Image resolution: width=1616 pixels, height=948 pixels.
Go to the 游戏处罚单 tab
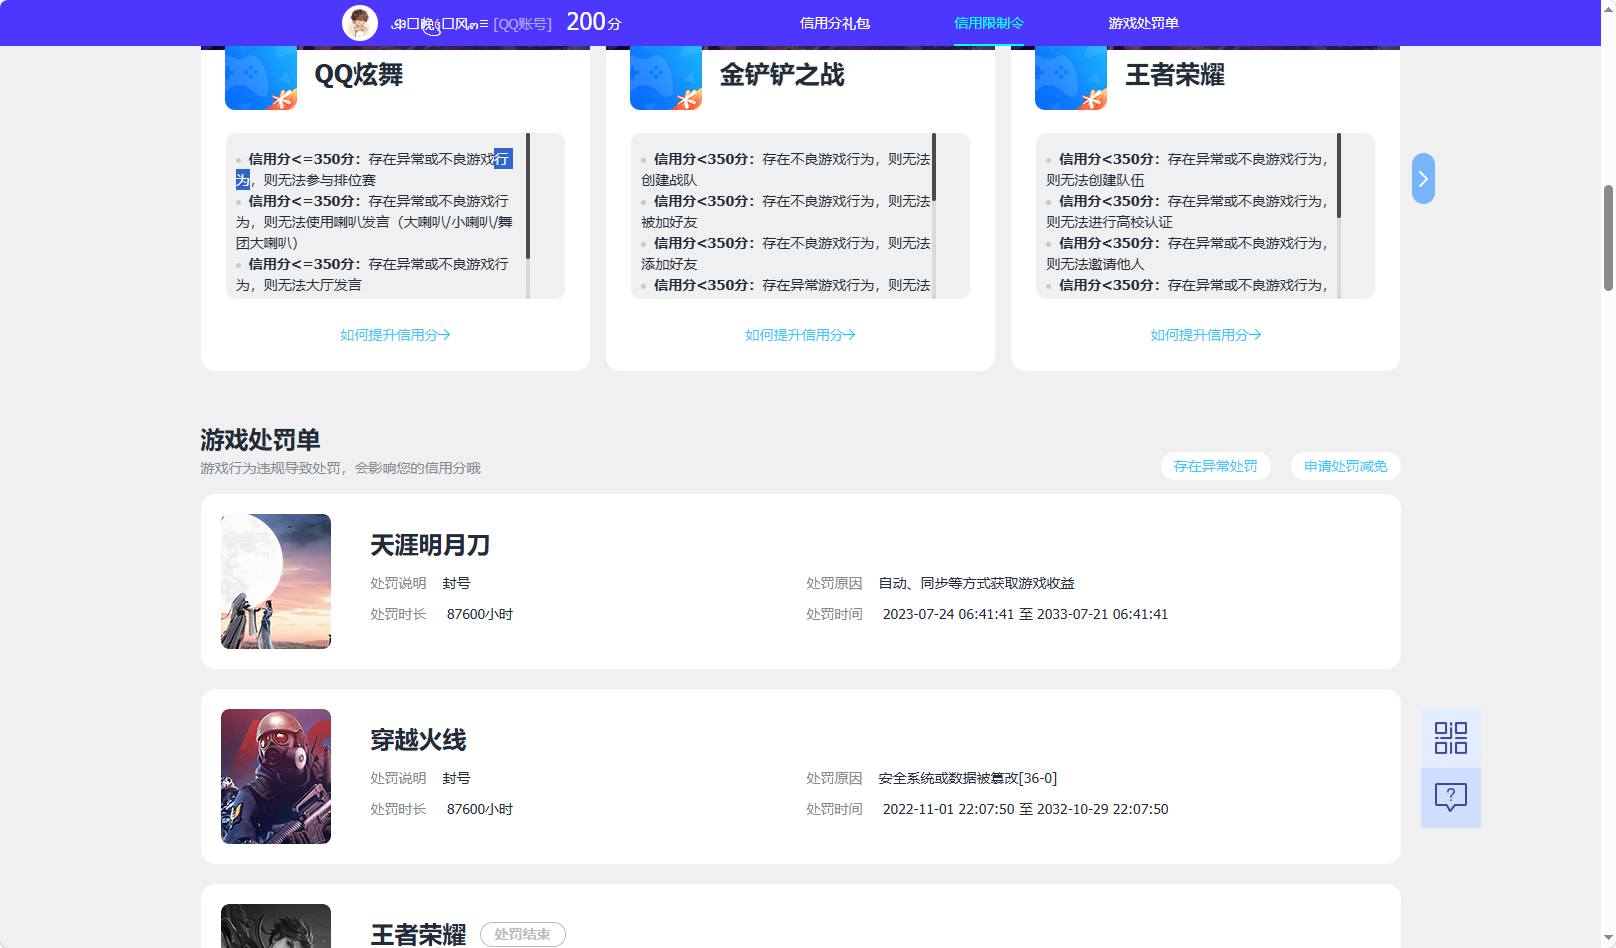[x=1143, y=23]
